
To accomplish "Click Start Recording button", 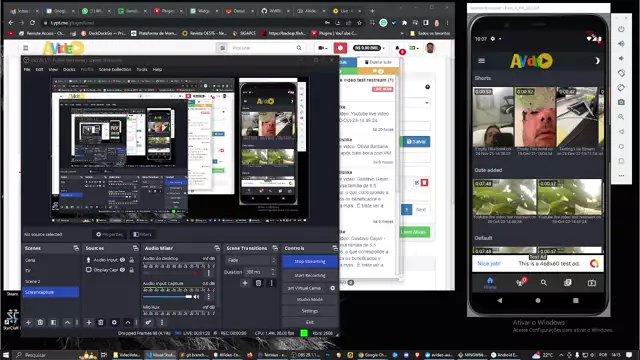I will pos(310,276).
